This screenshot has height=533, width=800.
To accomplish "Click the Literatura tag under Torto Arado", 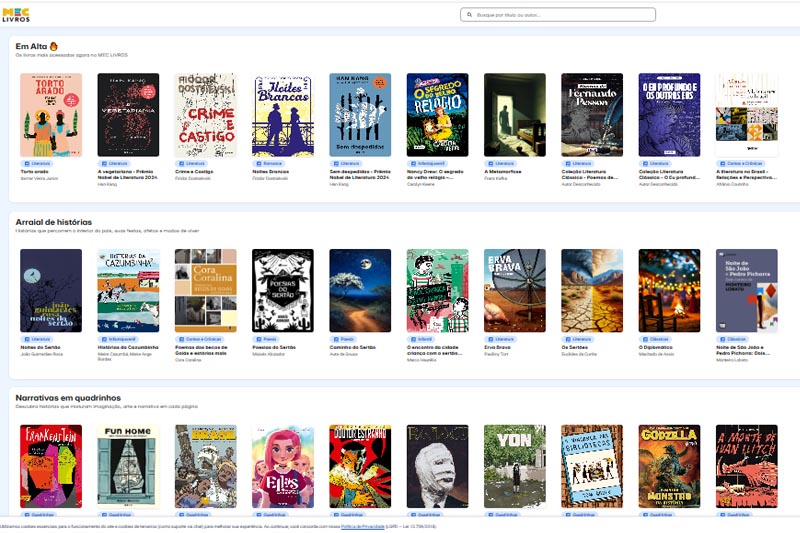I will click(x=37, y=164).
